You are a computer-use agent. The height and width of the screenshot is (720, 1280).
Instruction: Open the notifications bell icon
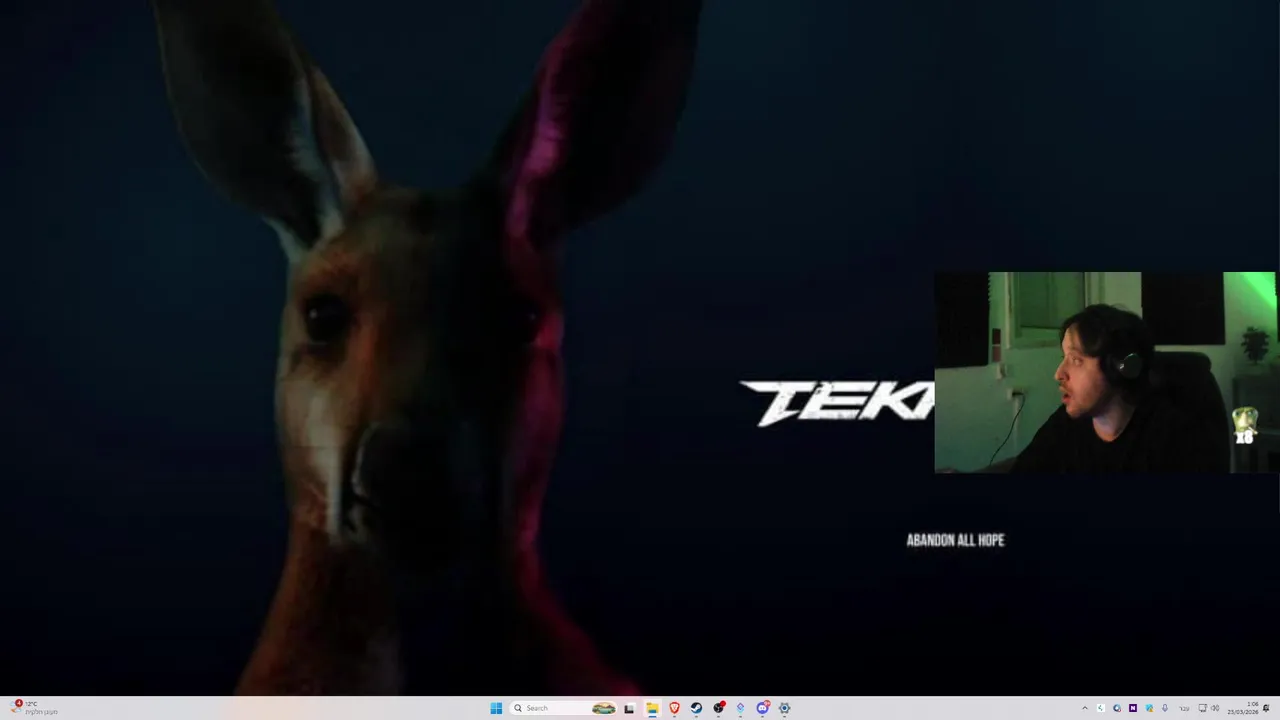tap(1266, 708)
